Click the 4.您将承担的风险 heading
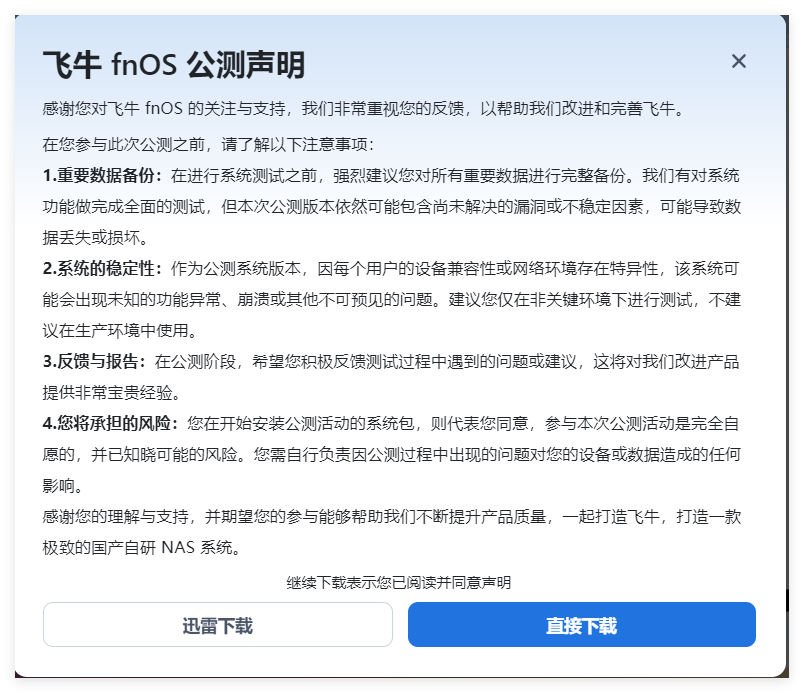 [110, 424]
